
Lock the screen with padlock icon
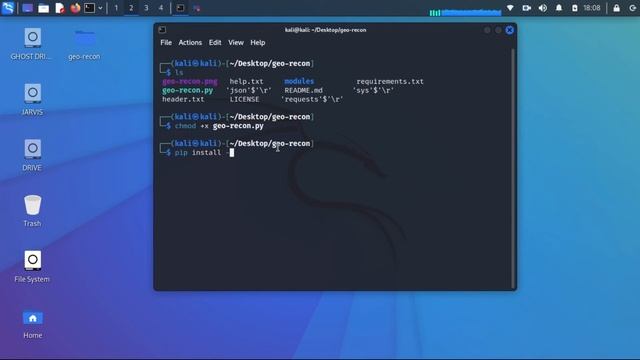pos(616,8)
